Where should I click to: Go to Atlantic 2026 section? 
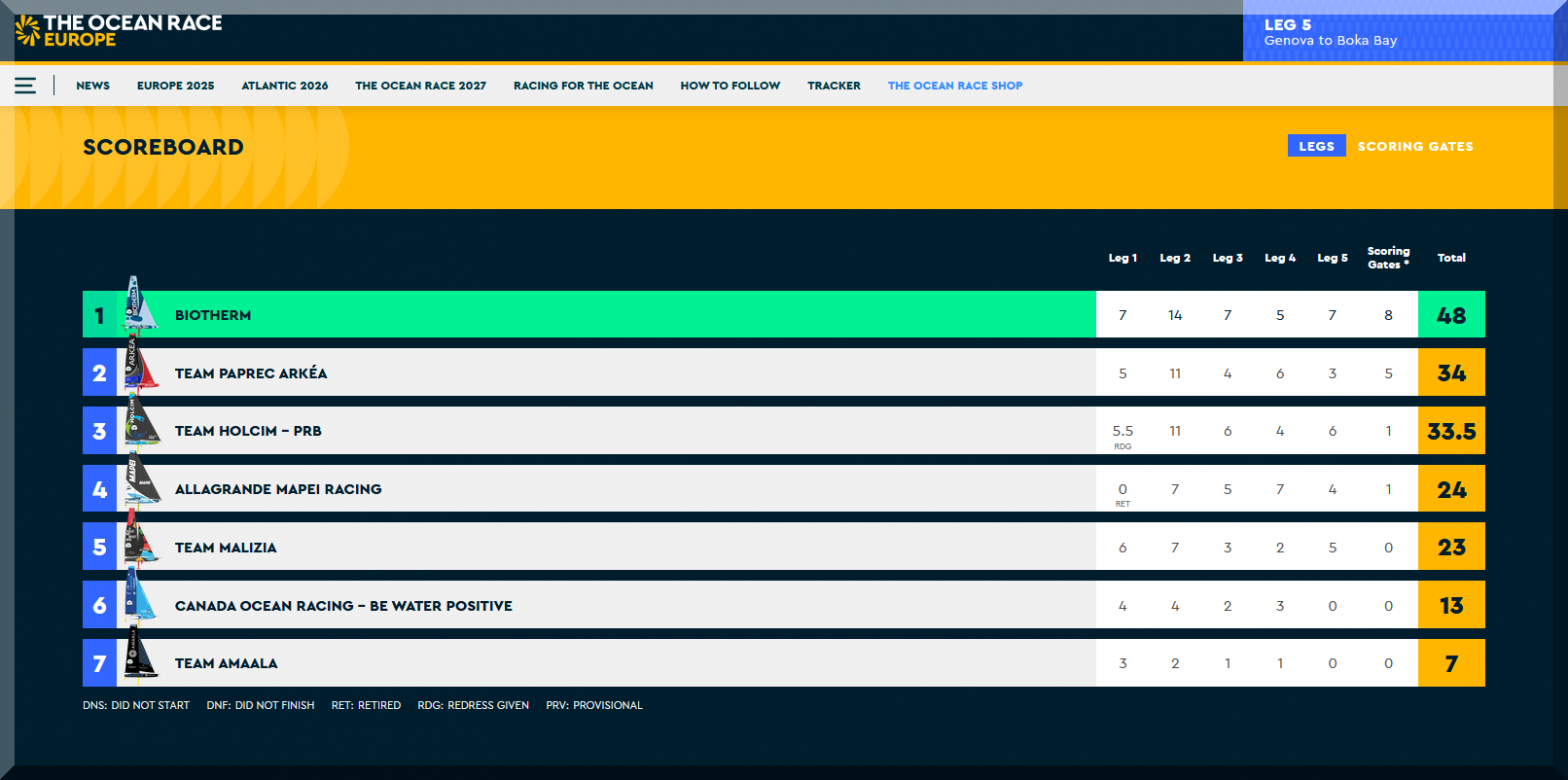284,86
